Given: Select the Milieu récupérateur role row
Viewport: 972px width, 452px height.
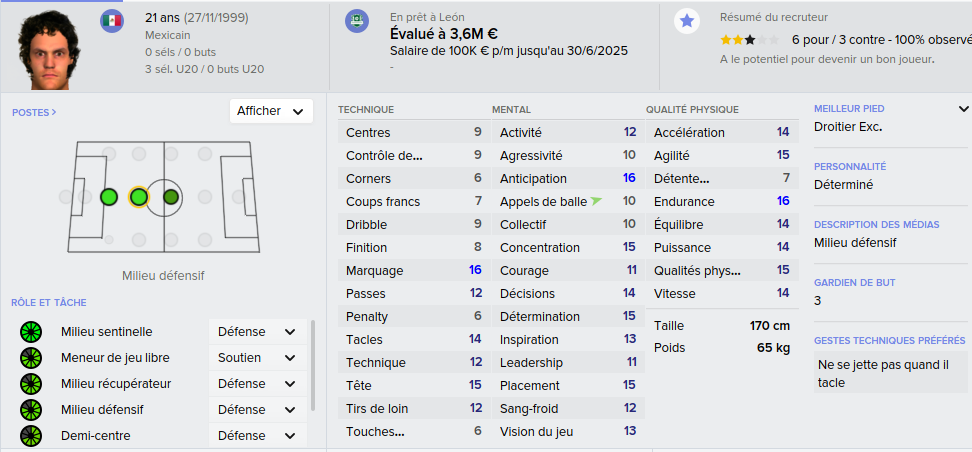Looking at the screenshot, I should 162,384.
